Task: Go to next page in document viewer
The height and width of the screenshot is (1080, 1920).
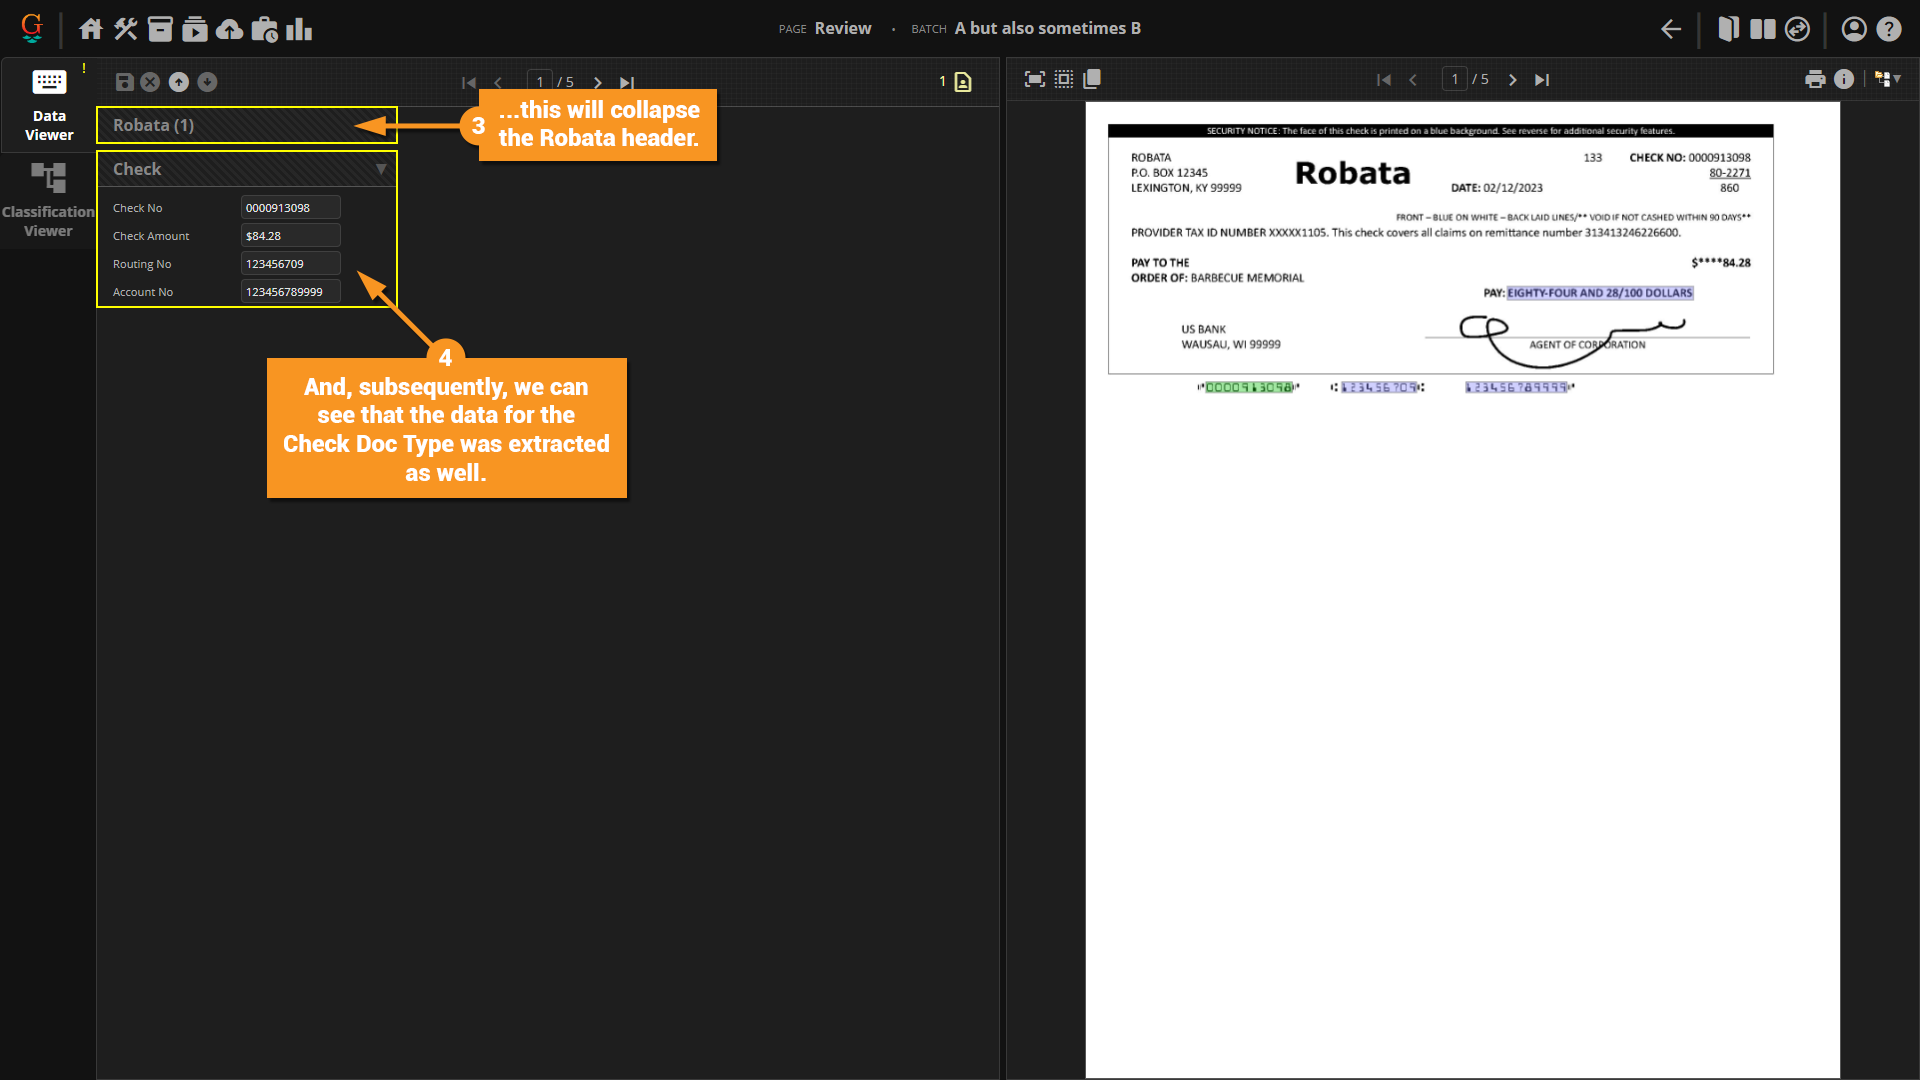Action: pyautogui.click(x=1512, y=80)
